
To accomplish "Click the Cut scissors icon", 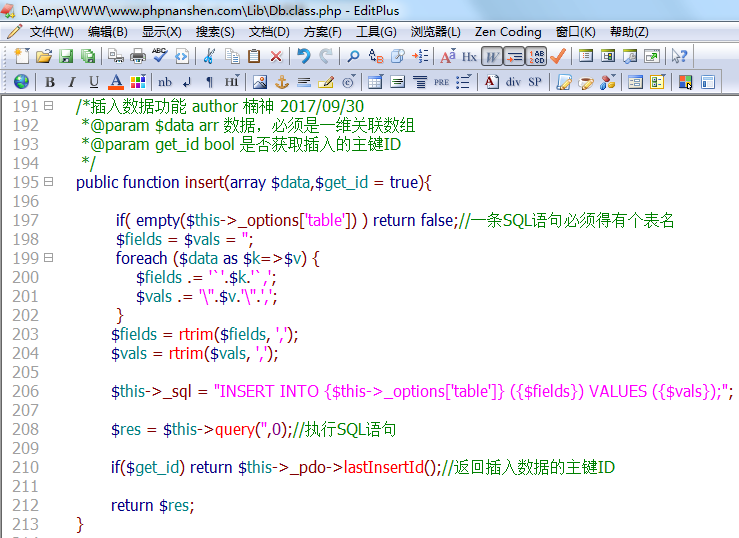I will 209,57.
